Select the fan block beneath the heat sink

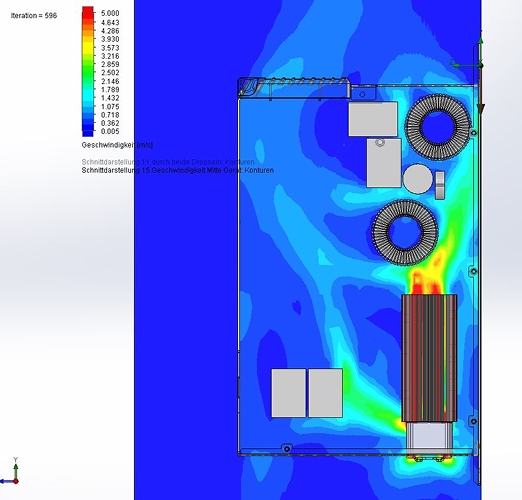tap(429, 438)
